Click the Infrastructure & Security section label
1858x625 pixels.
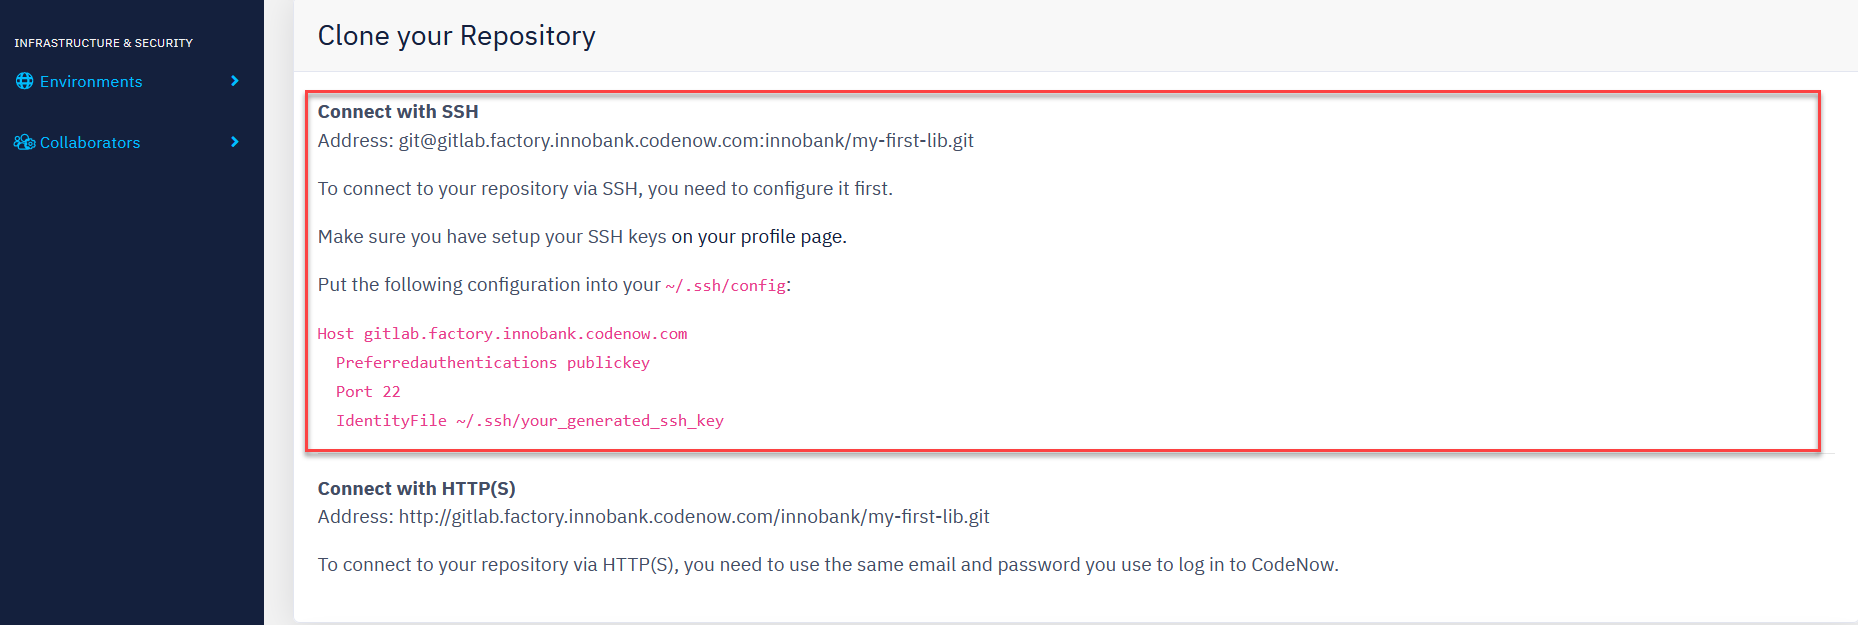[x=103, y=43]
